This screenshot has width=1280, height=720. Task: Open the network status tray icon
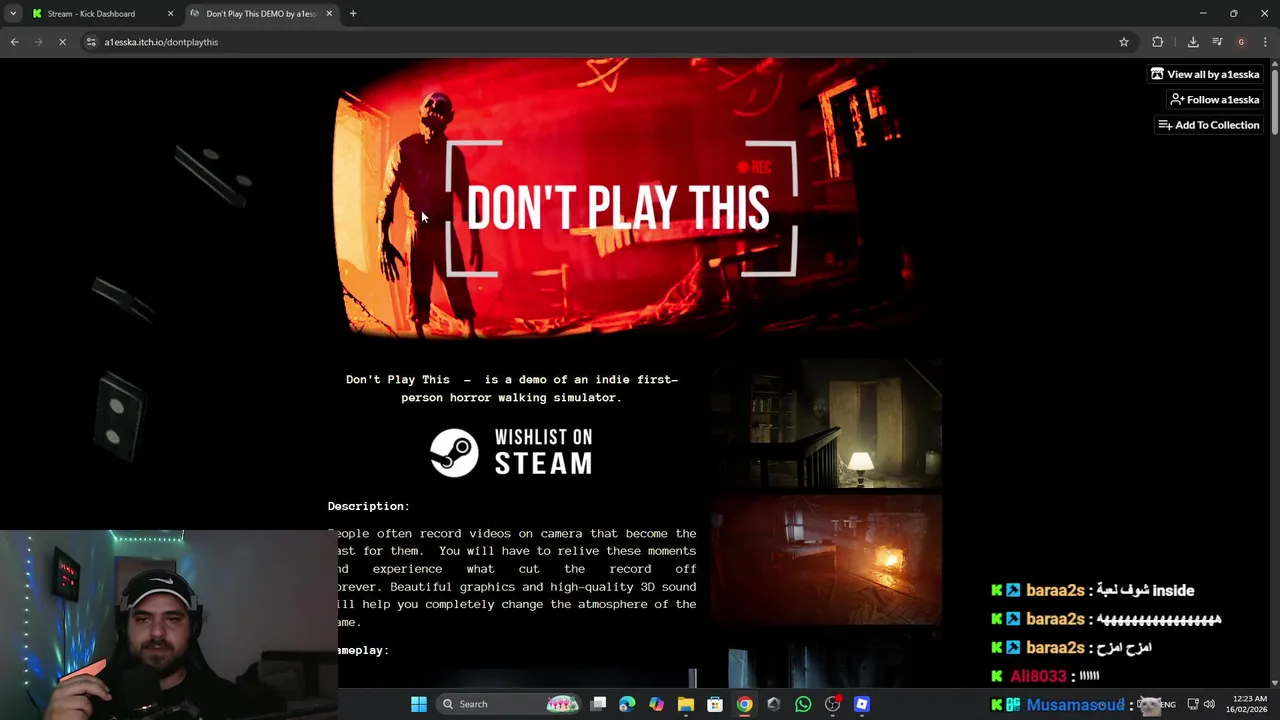1193,704
